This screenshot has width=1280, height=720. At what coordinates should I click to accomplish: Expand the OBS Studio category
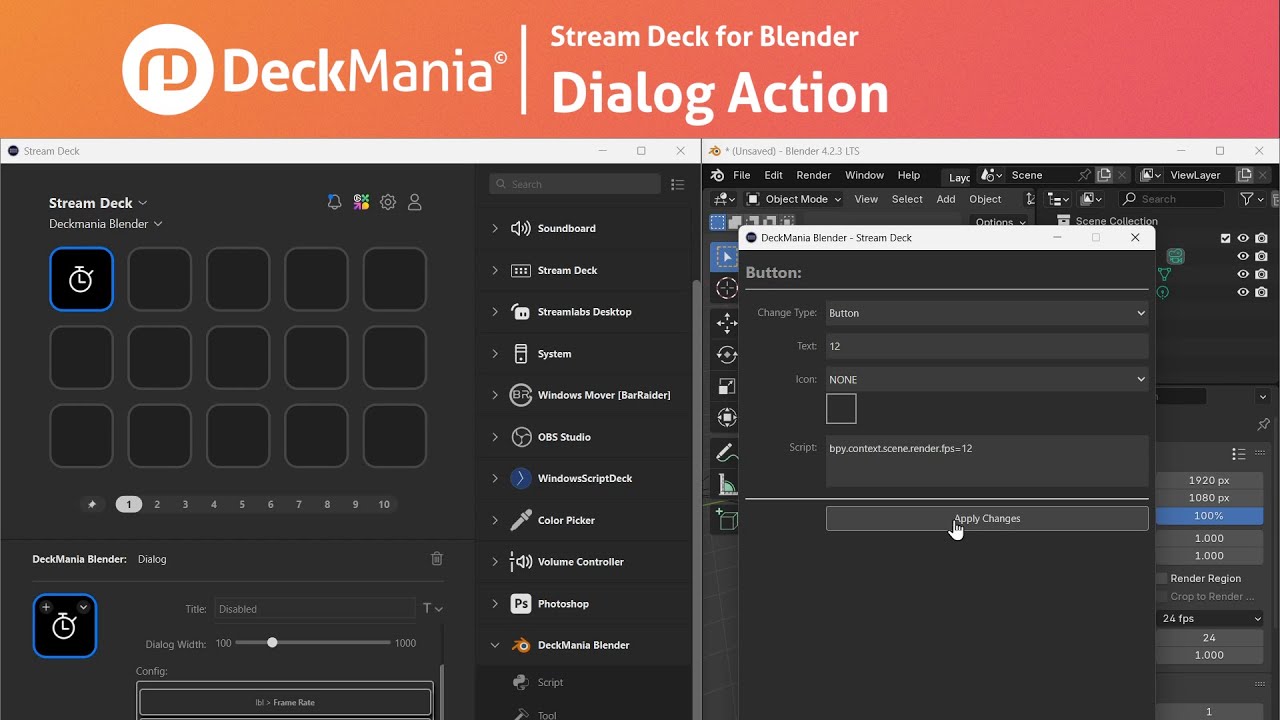[495, 437]
